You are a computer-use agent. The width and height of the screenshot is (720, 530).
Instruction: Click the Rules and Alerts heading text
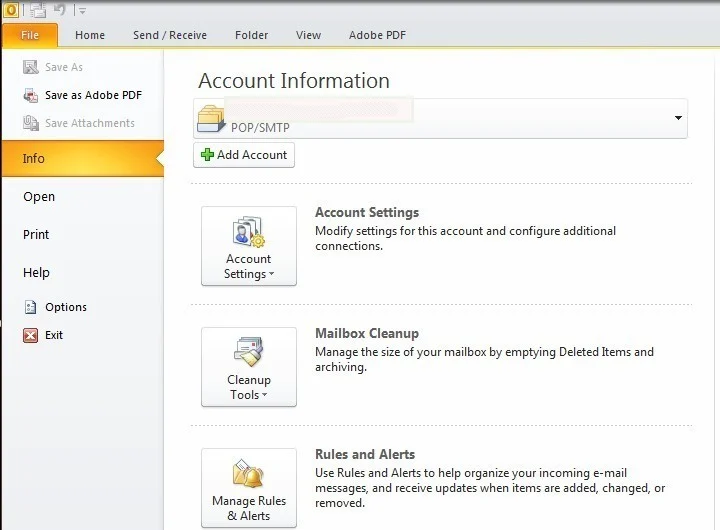click(x=365, y=454)
